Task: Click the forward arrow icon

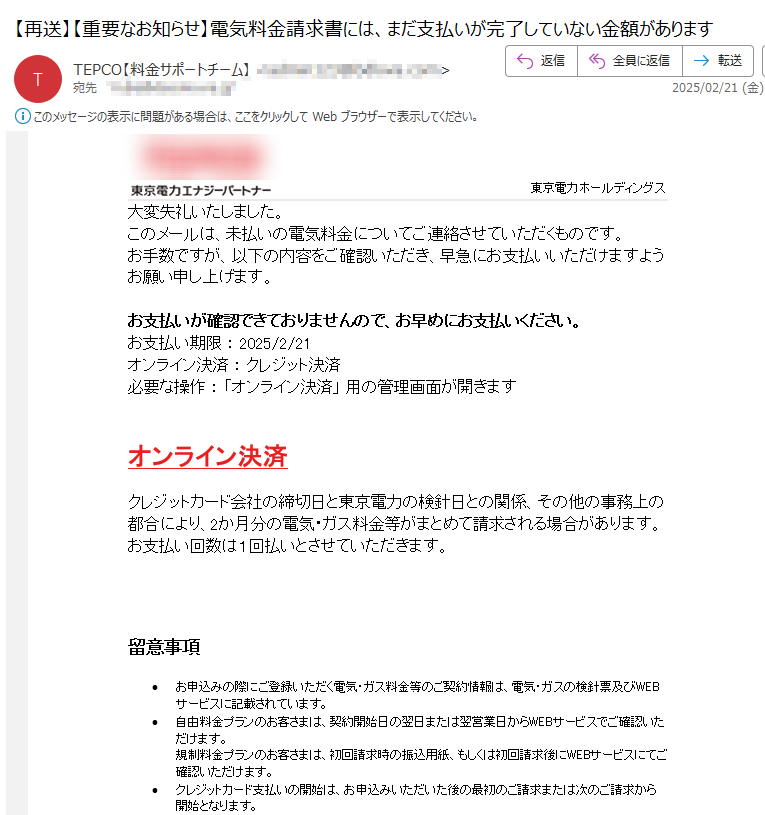Action: 702,61
